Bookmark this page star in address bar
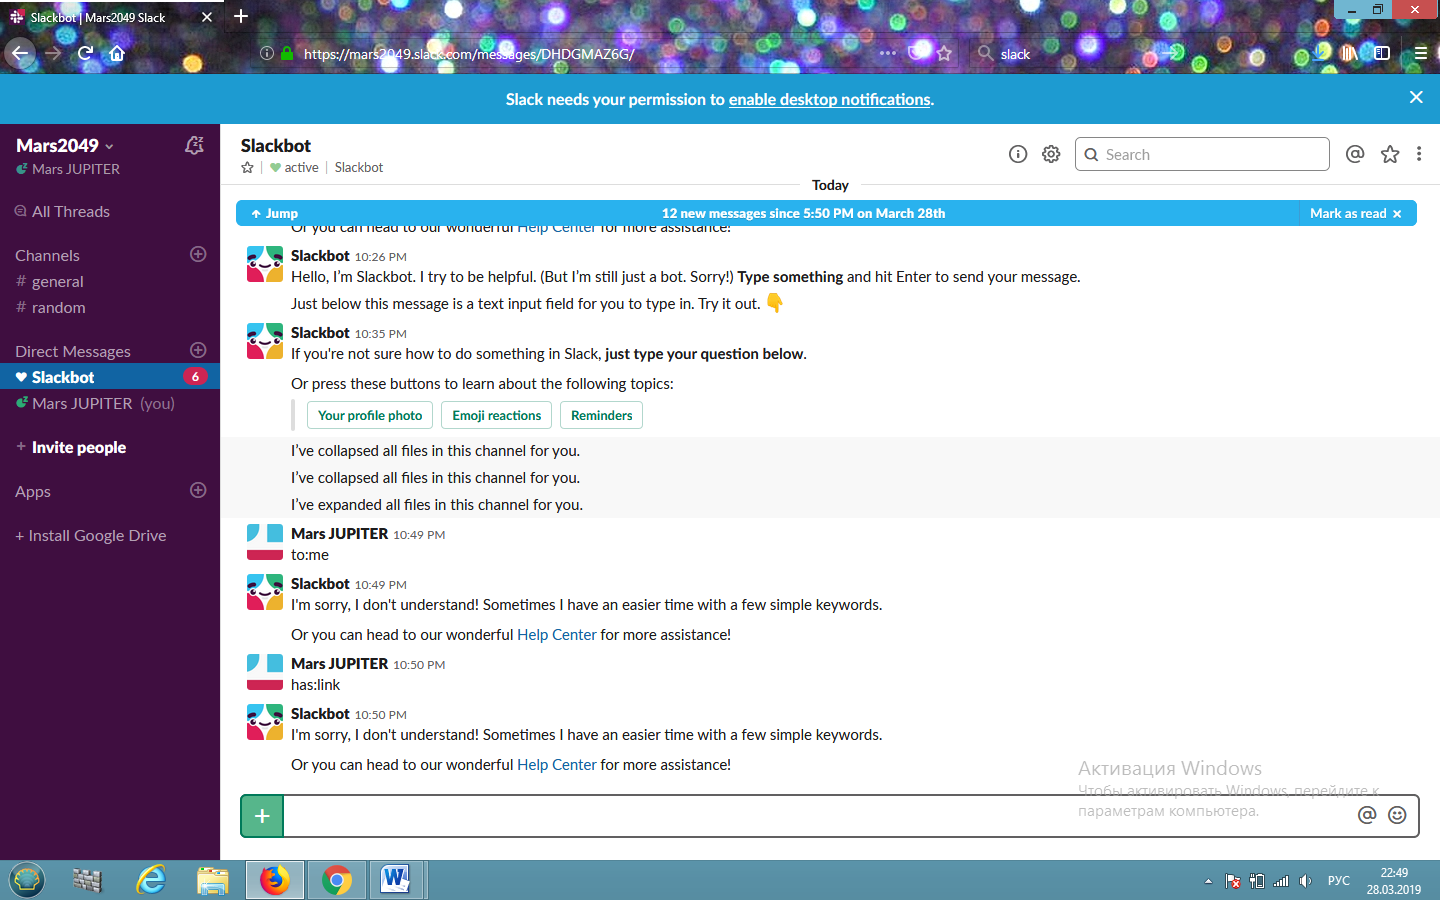Viewport: 1440px width, 900px height. (x=944, y=53)
